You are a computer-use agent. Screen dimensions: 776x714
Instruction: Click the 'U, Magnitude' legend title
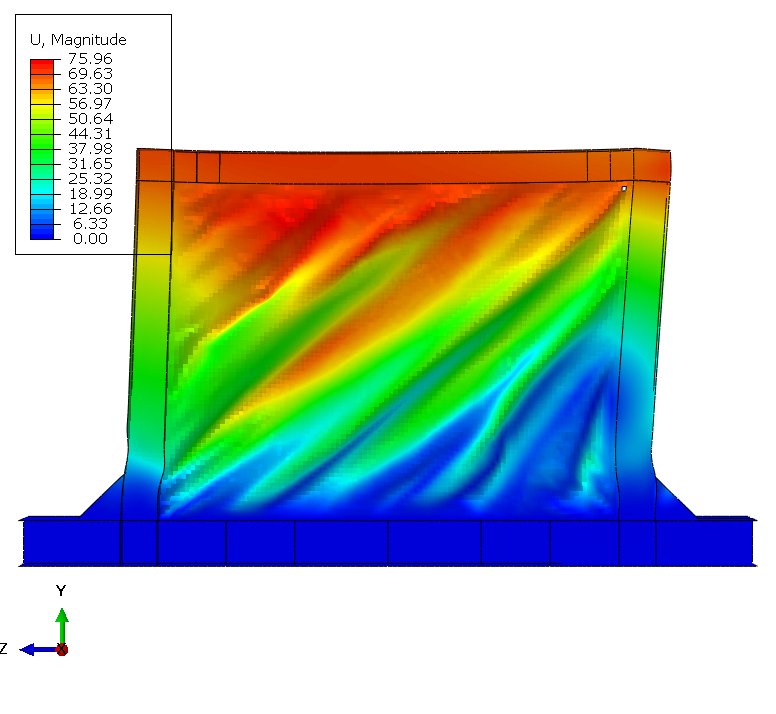(x=78, y=40)
